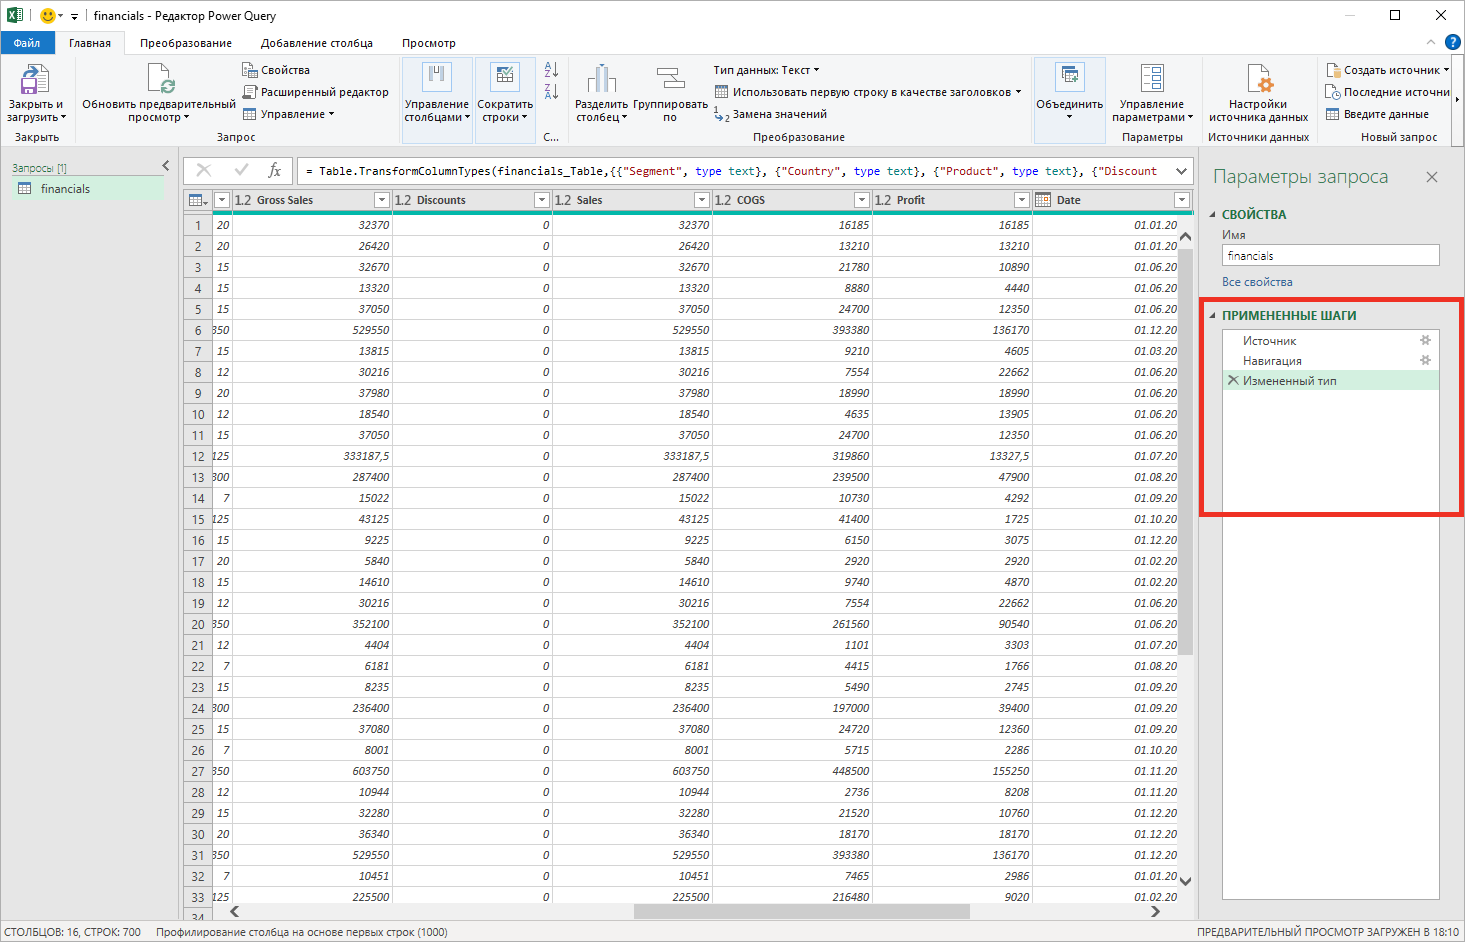Open settings gear for the Навигация step
This screenshot has width=1465, height=942.
[1426, 361]
